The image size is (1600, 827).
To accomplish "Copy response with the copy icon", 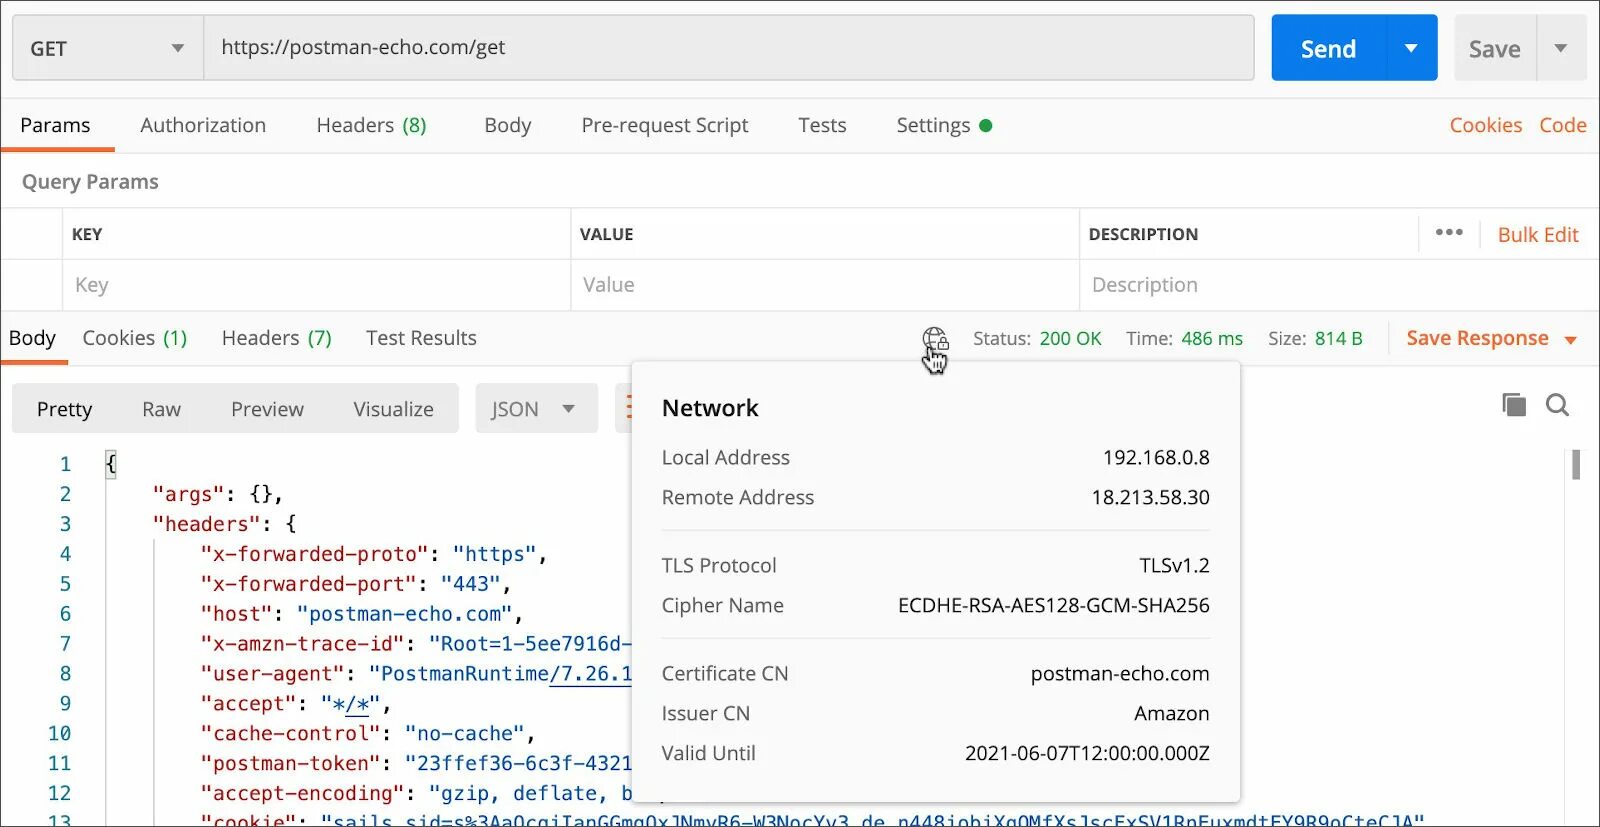I will tap(1514, 405).
